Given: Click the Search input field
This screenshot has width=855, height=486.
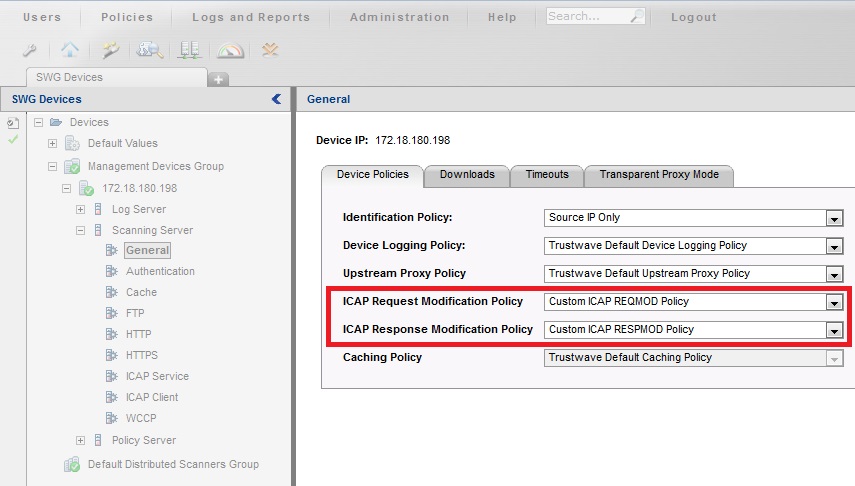Looking at the screenshot, I should [x=585, y=17].
